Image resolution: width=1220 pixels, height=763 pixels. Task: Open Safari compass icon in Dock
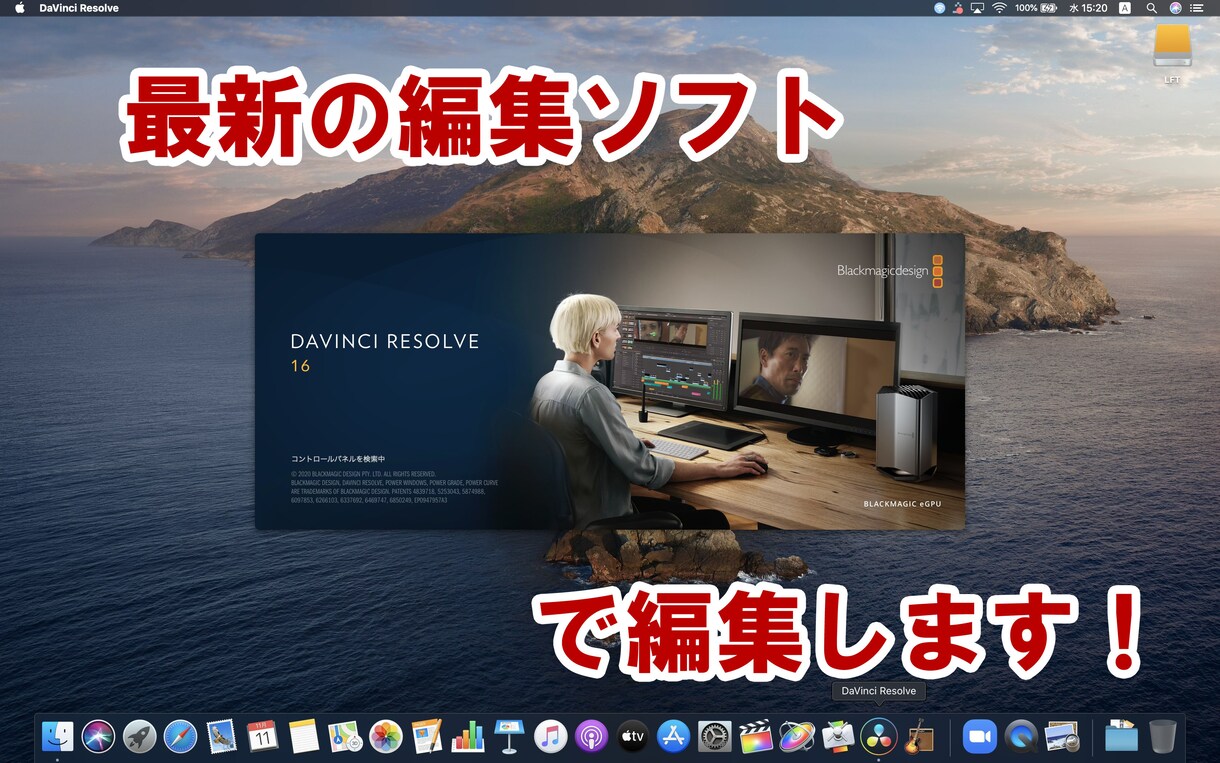tap(180, 737)
